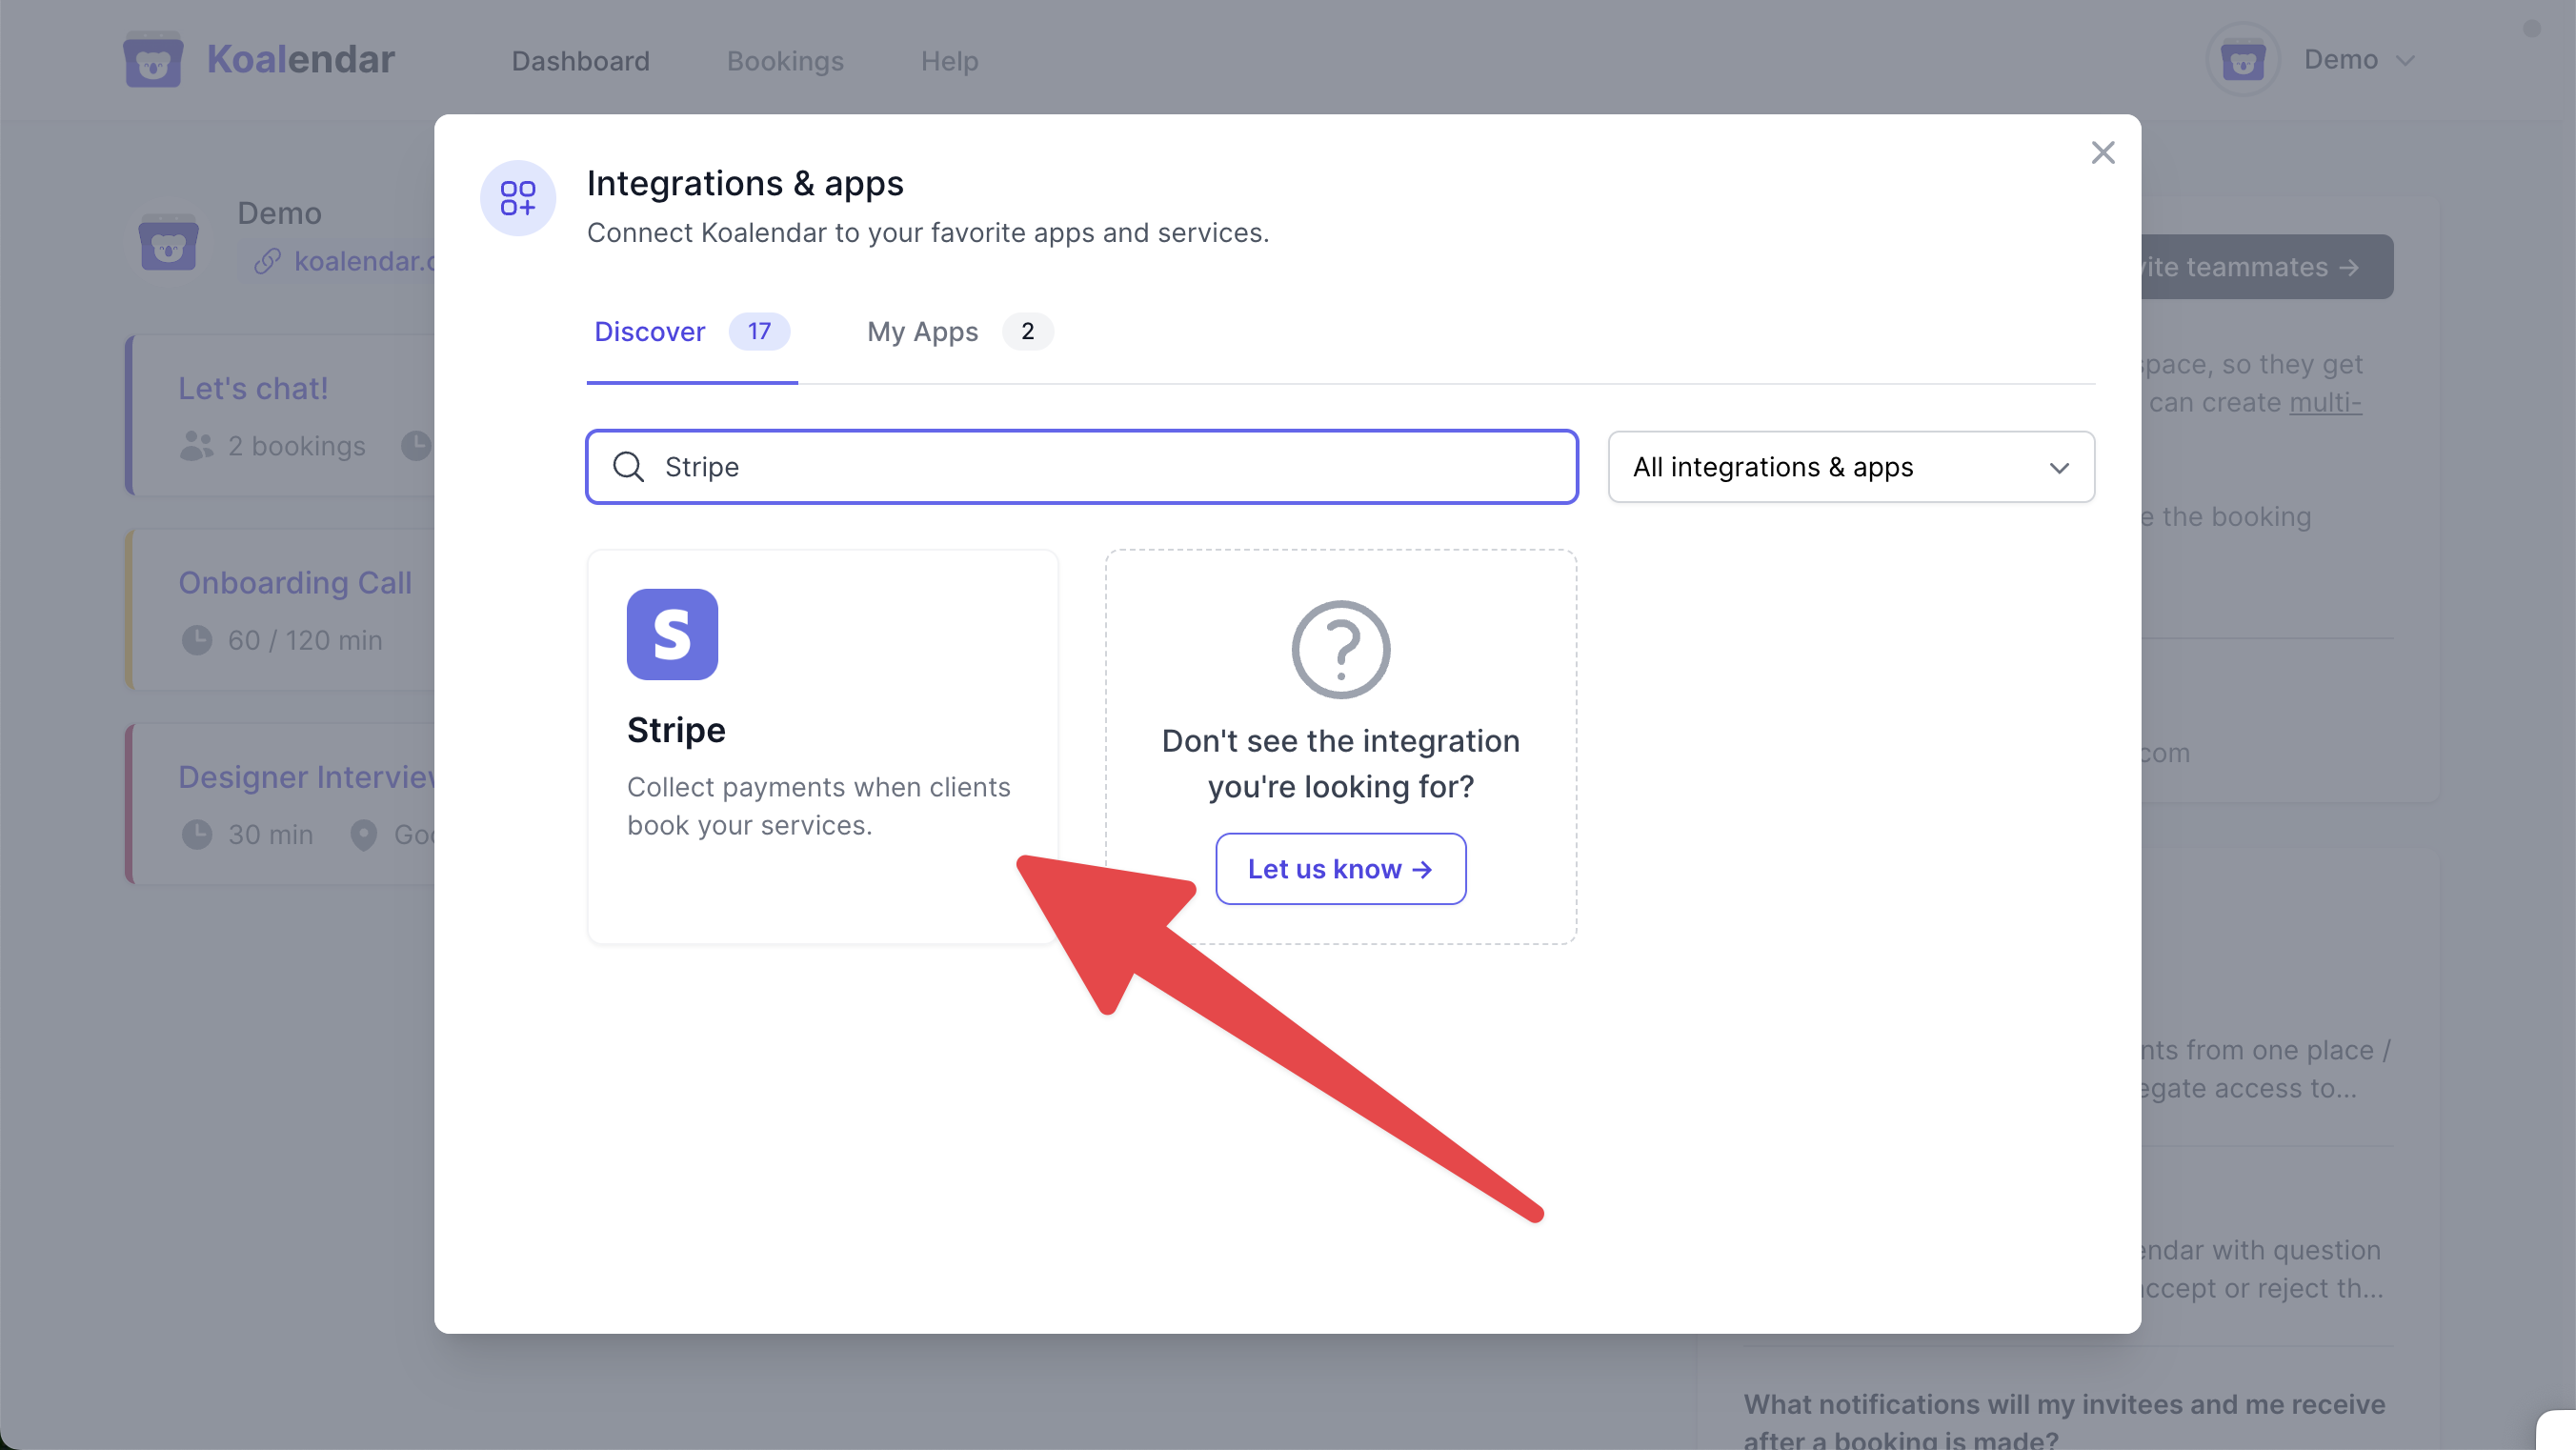Click the Demo workspace koala avatar
The height and width of the screenshot is (1450, 2576).
(168, 241)
